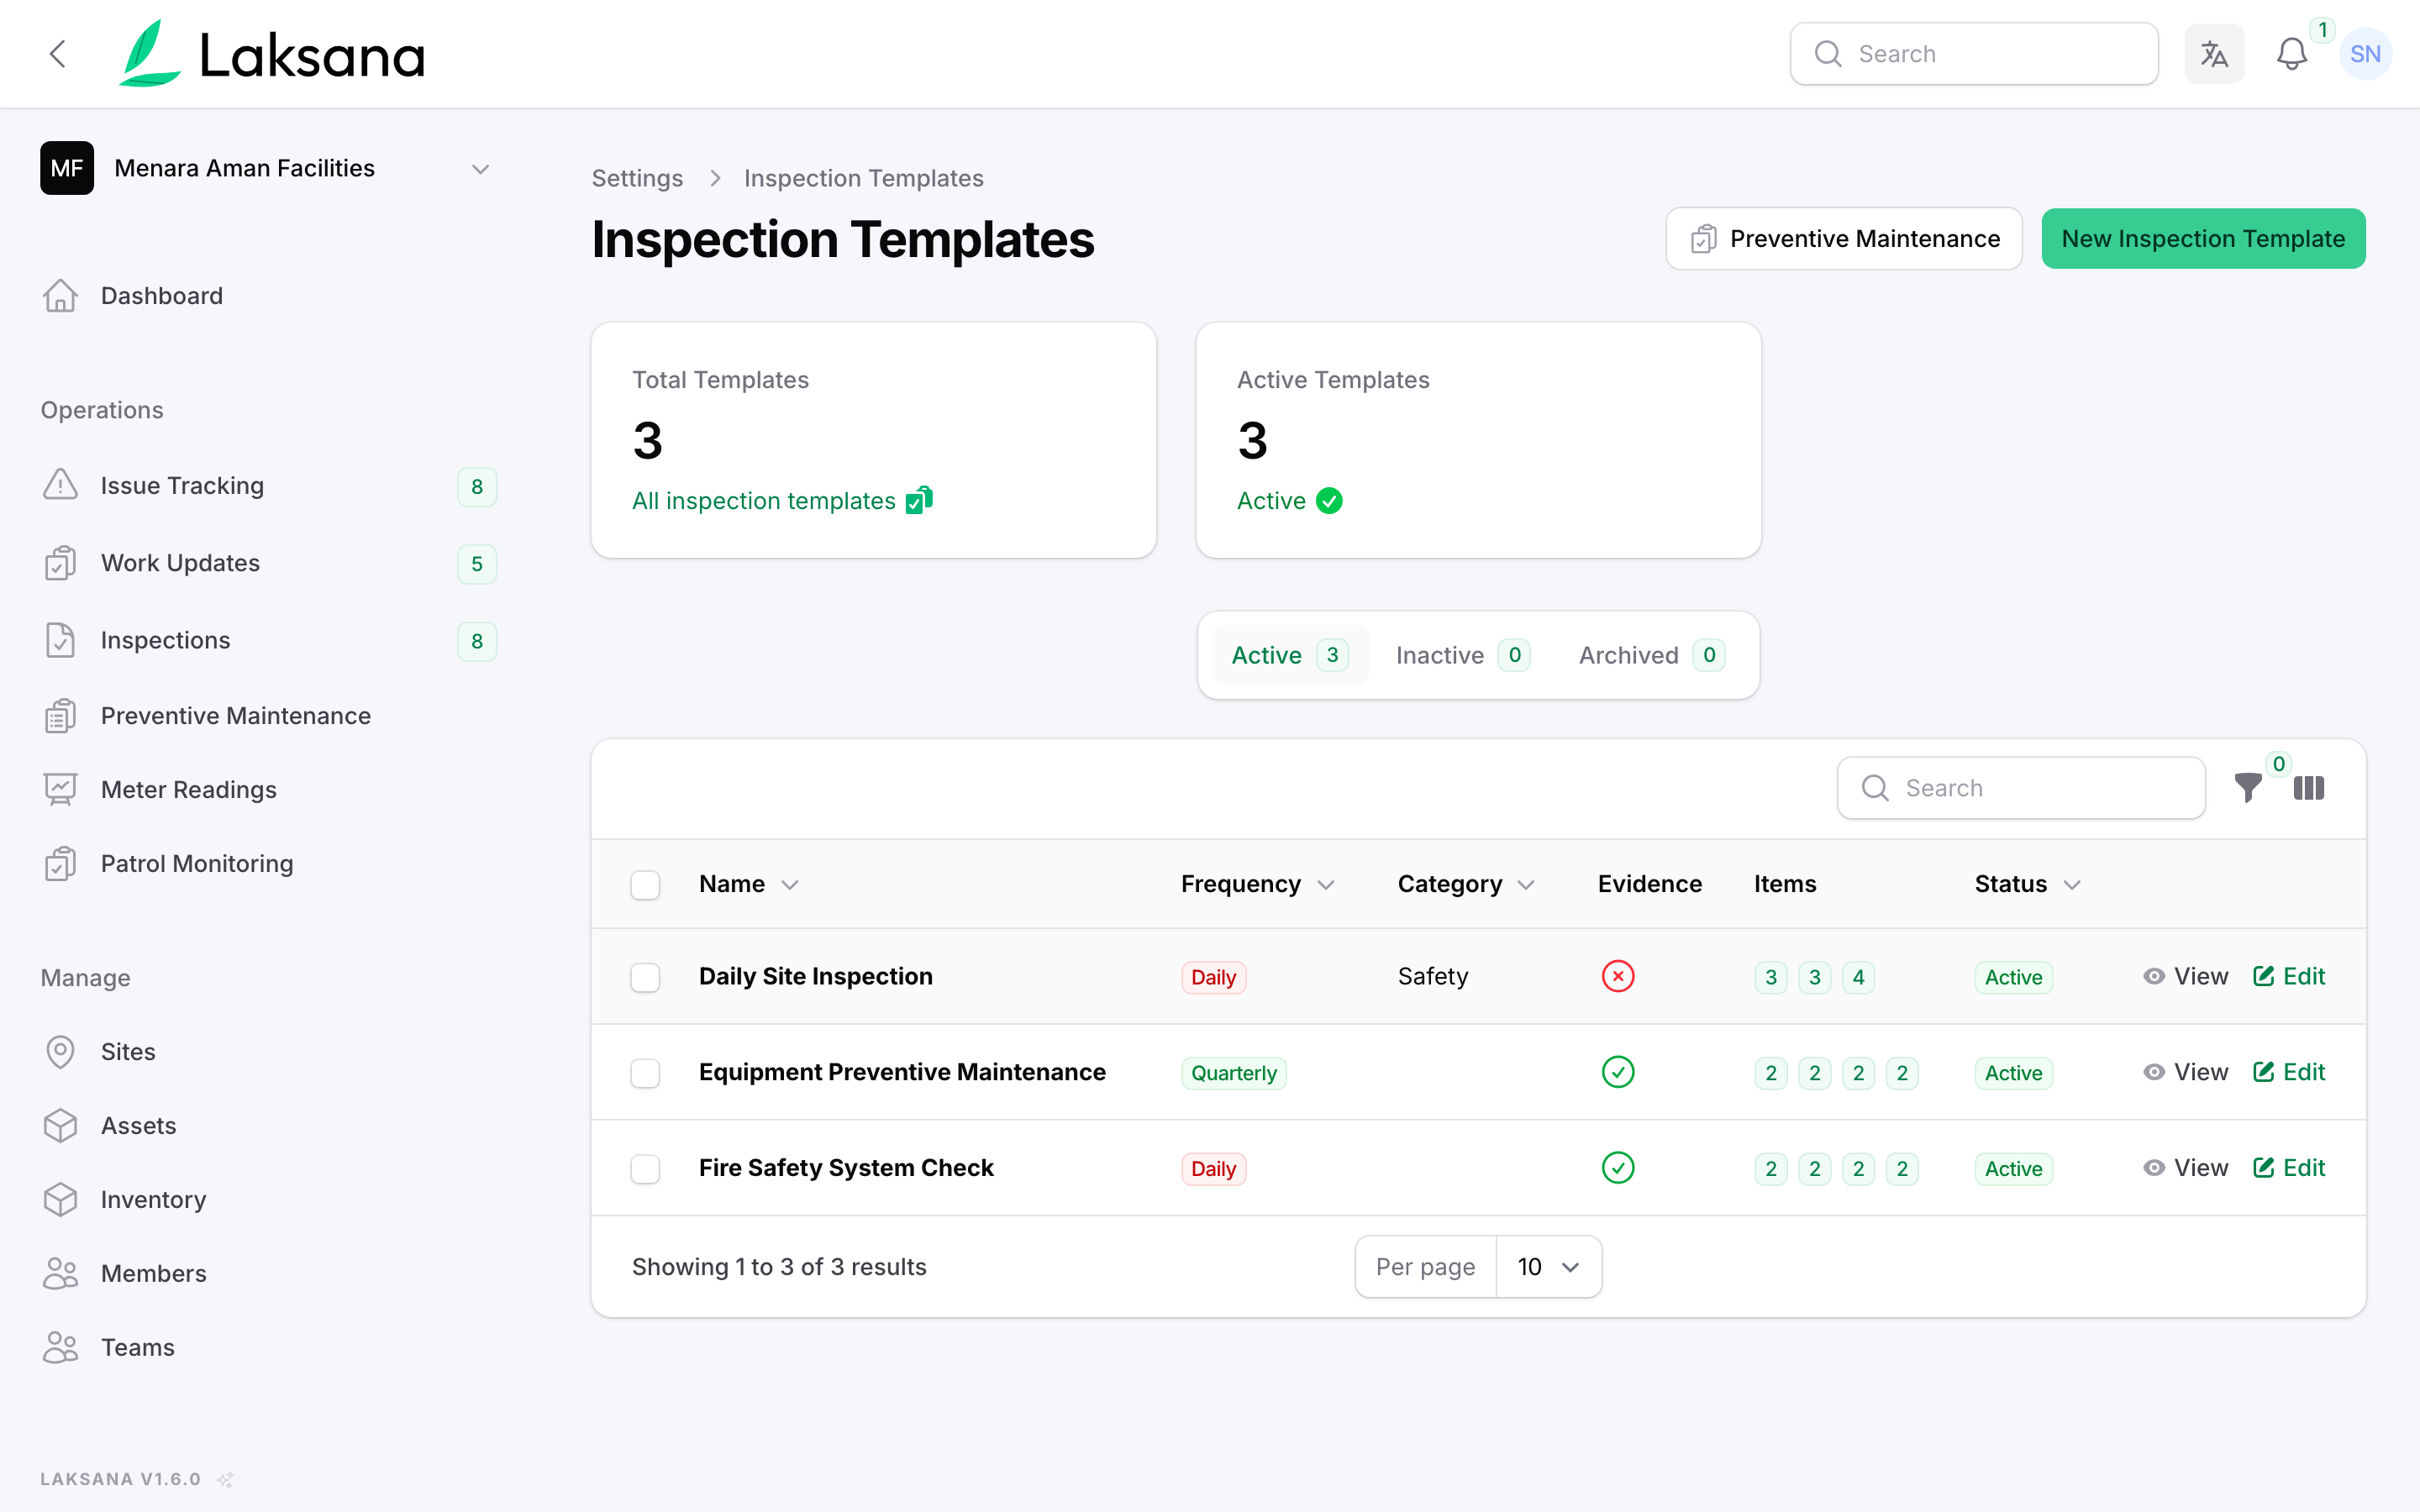
Task: Tick the select-all checkbox in table header
Action: [x=645, y=885]
